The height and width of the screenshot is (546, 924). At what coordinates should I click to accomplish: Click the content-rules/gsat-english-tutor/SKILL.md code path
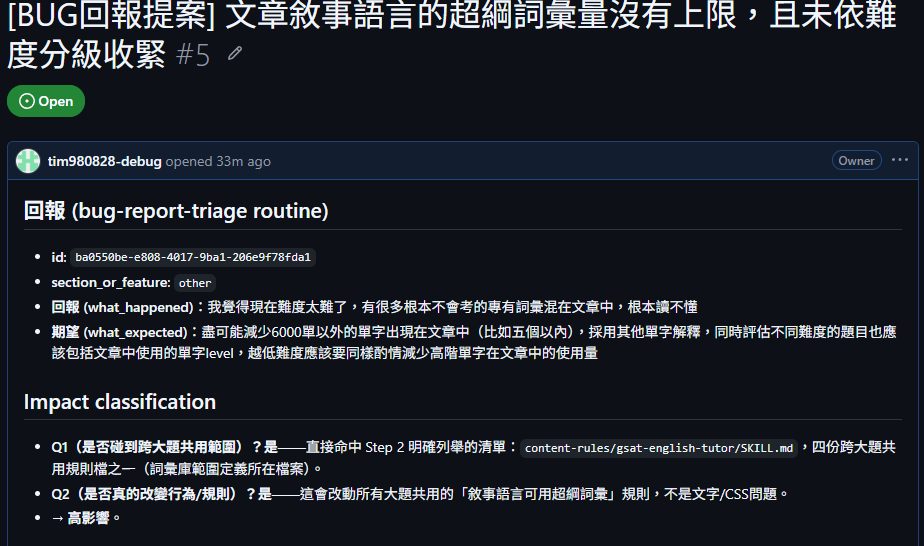click(659, 448)
